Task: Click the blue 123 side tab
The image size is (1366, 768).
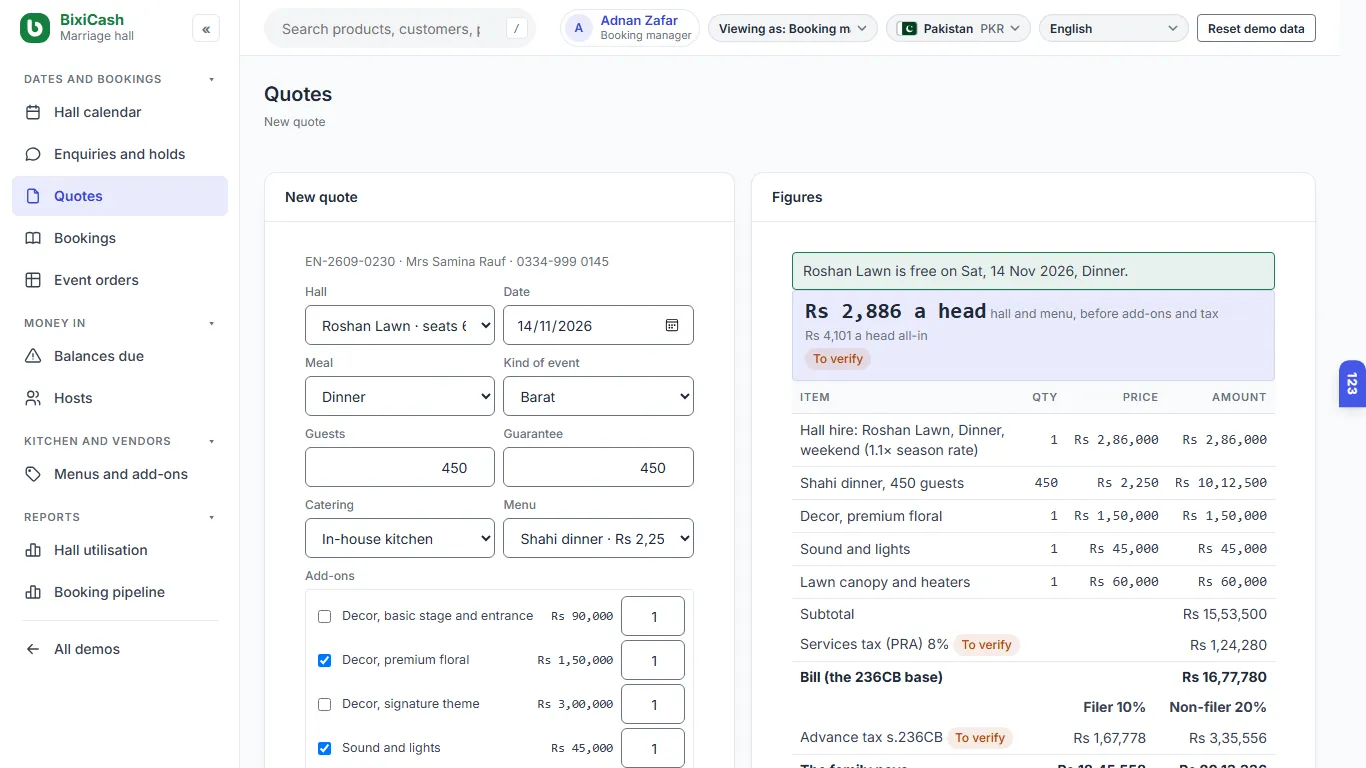Action: click(1352, 384)
